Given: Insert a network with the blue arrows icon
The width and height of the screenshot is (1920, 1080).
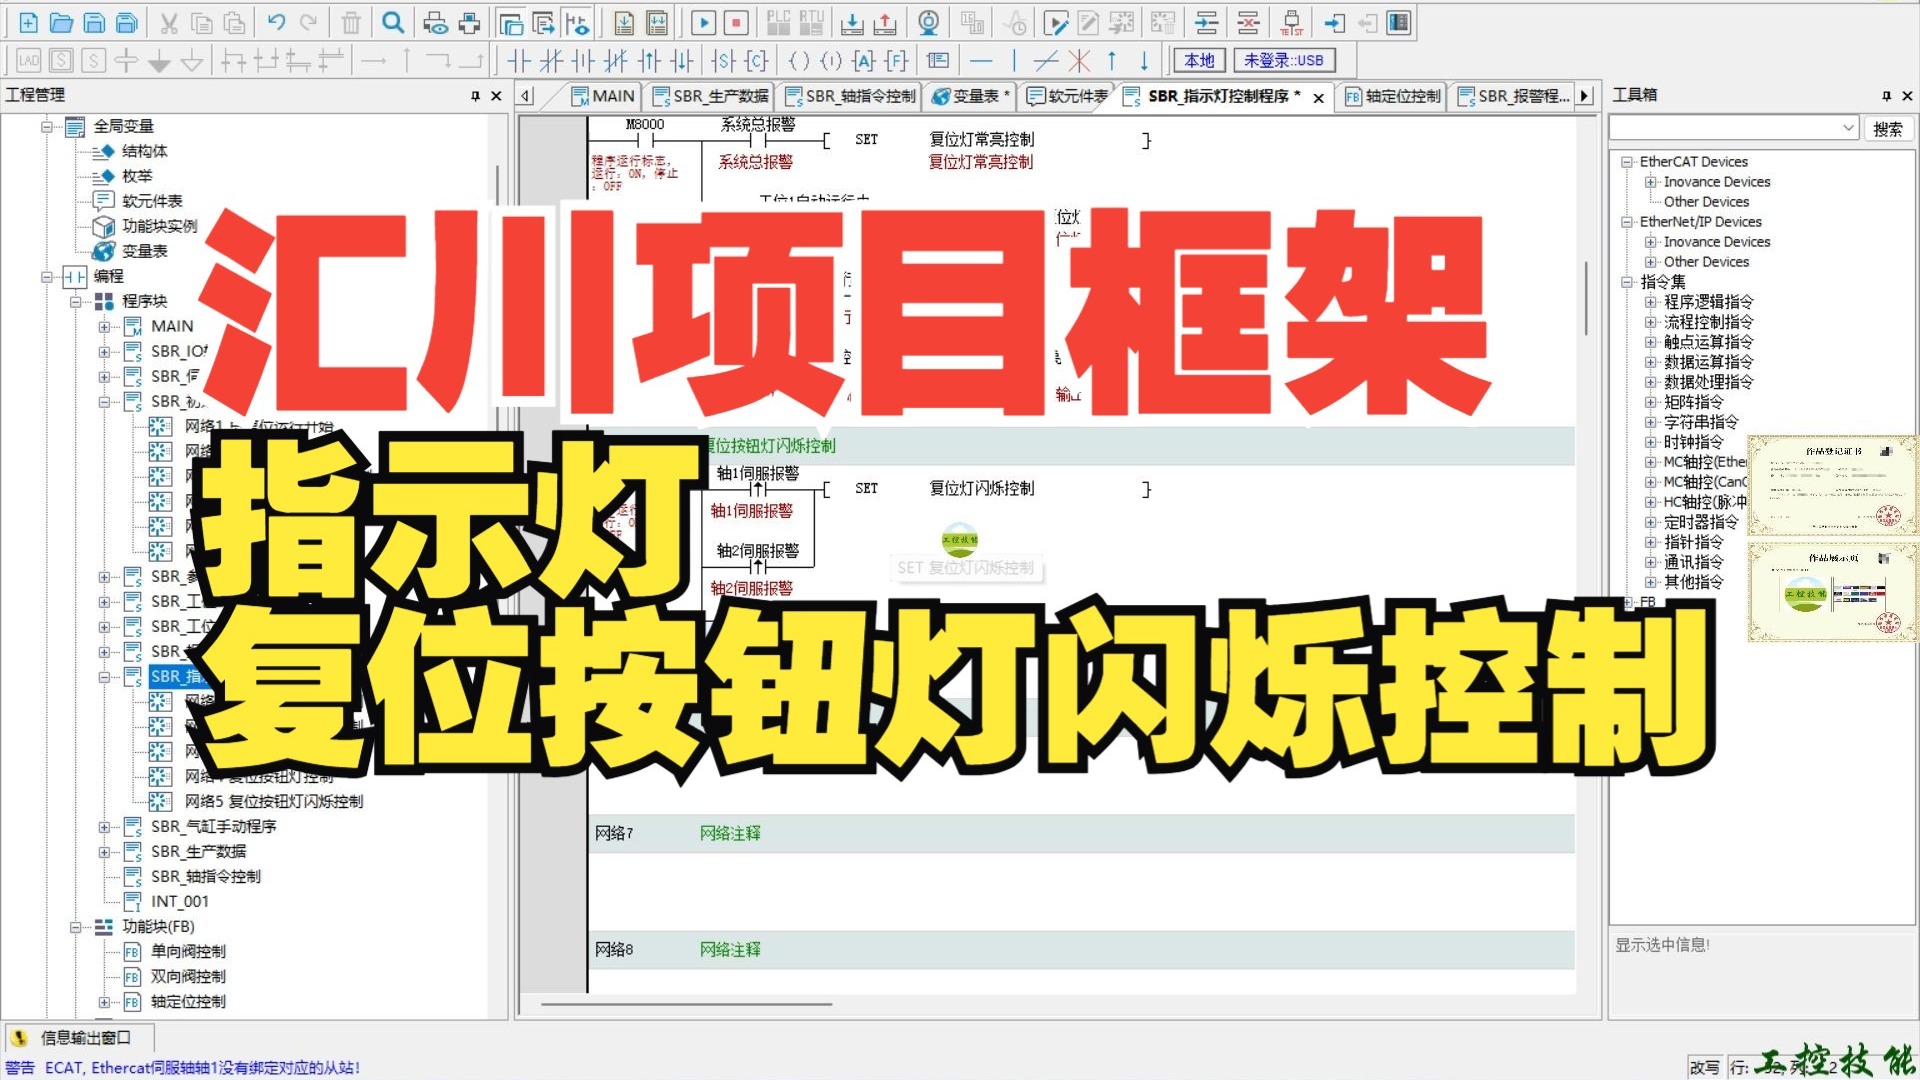Looking at the screenshot, I should [1206, 22].
